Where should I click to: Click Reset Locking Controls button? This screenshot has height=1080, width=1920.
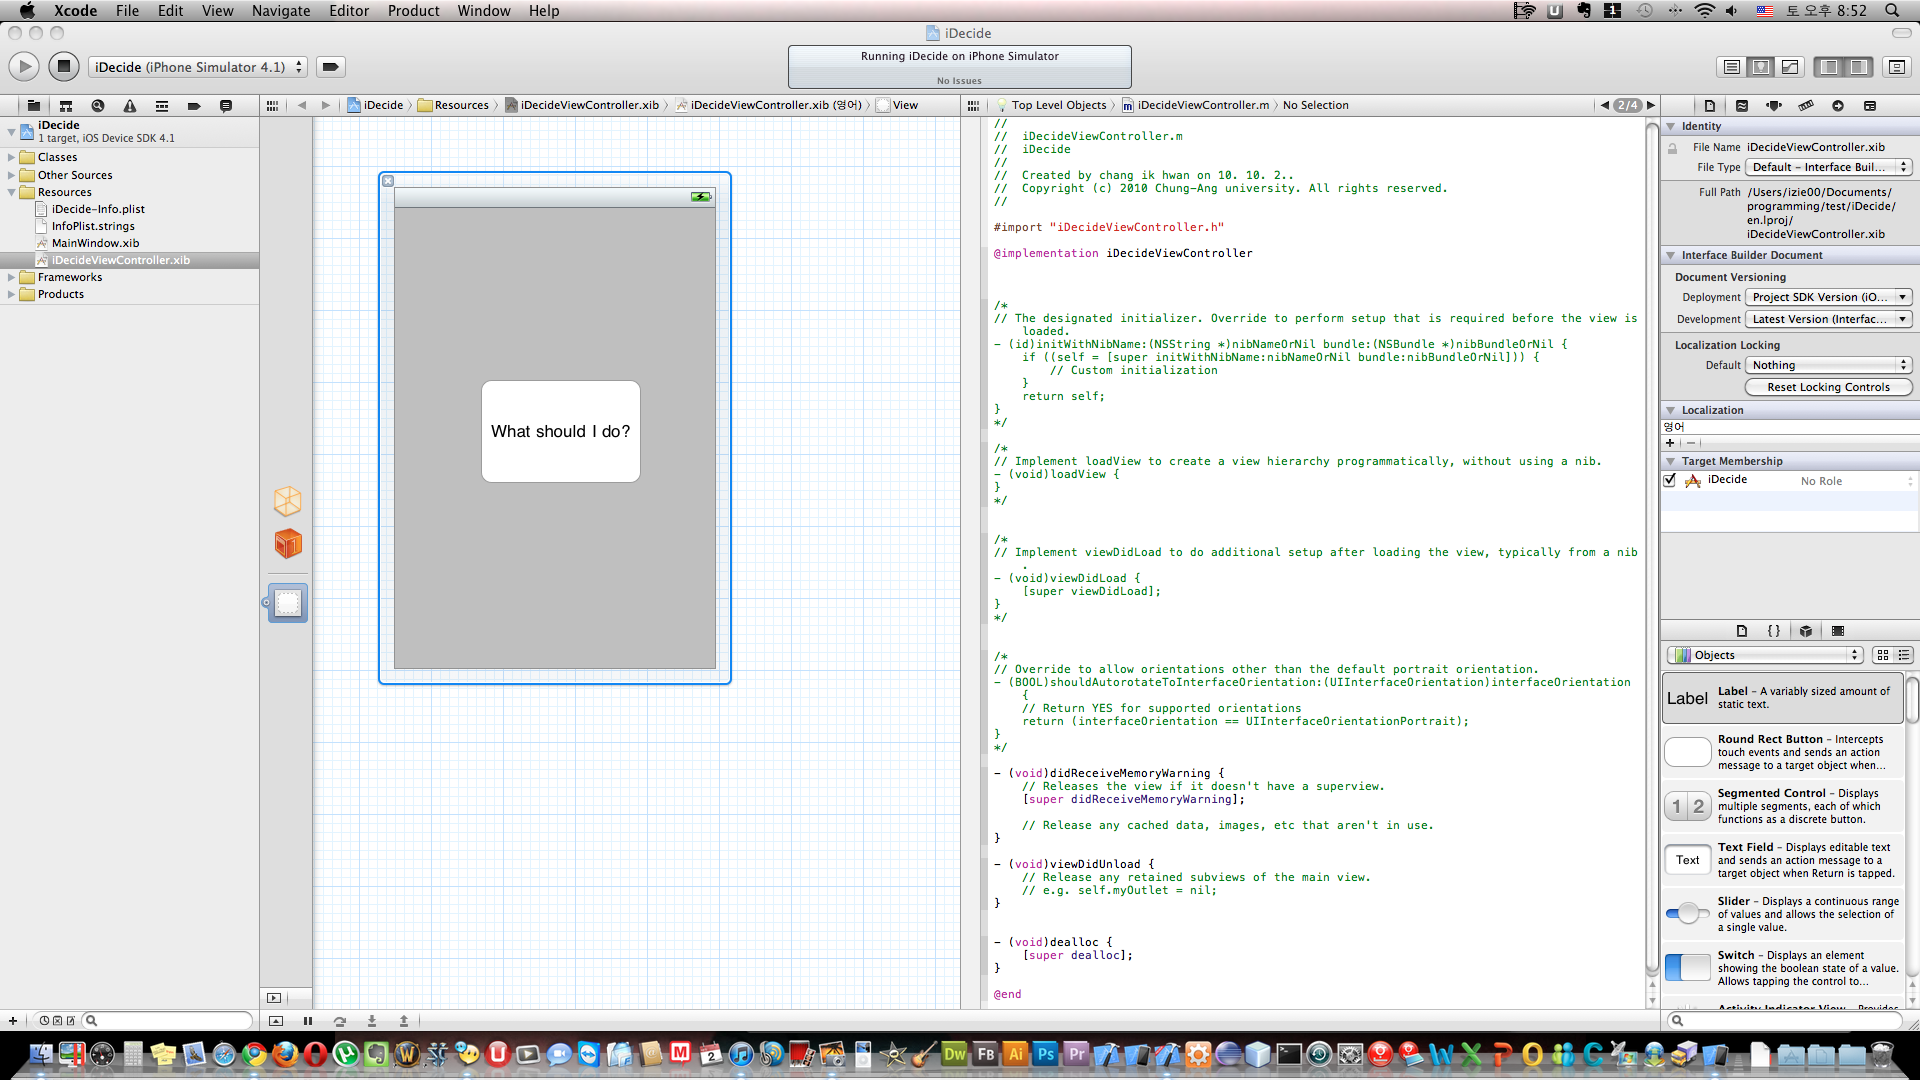pos(1827,387)
